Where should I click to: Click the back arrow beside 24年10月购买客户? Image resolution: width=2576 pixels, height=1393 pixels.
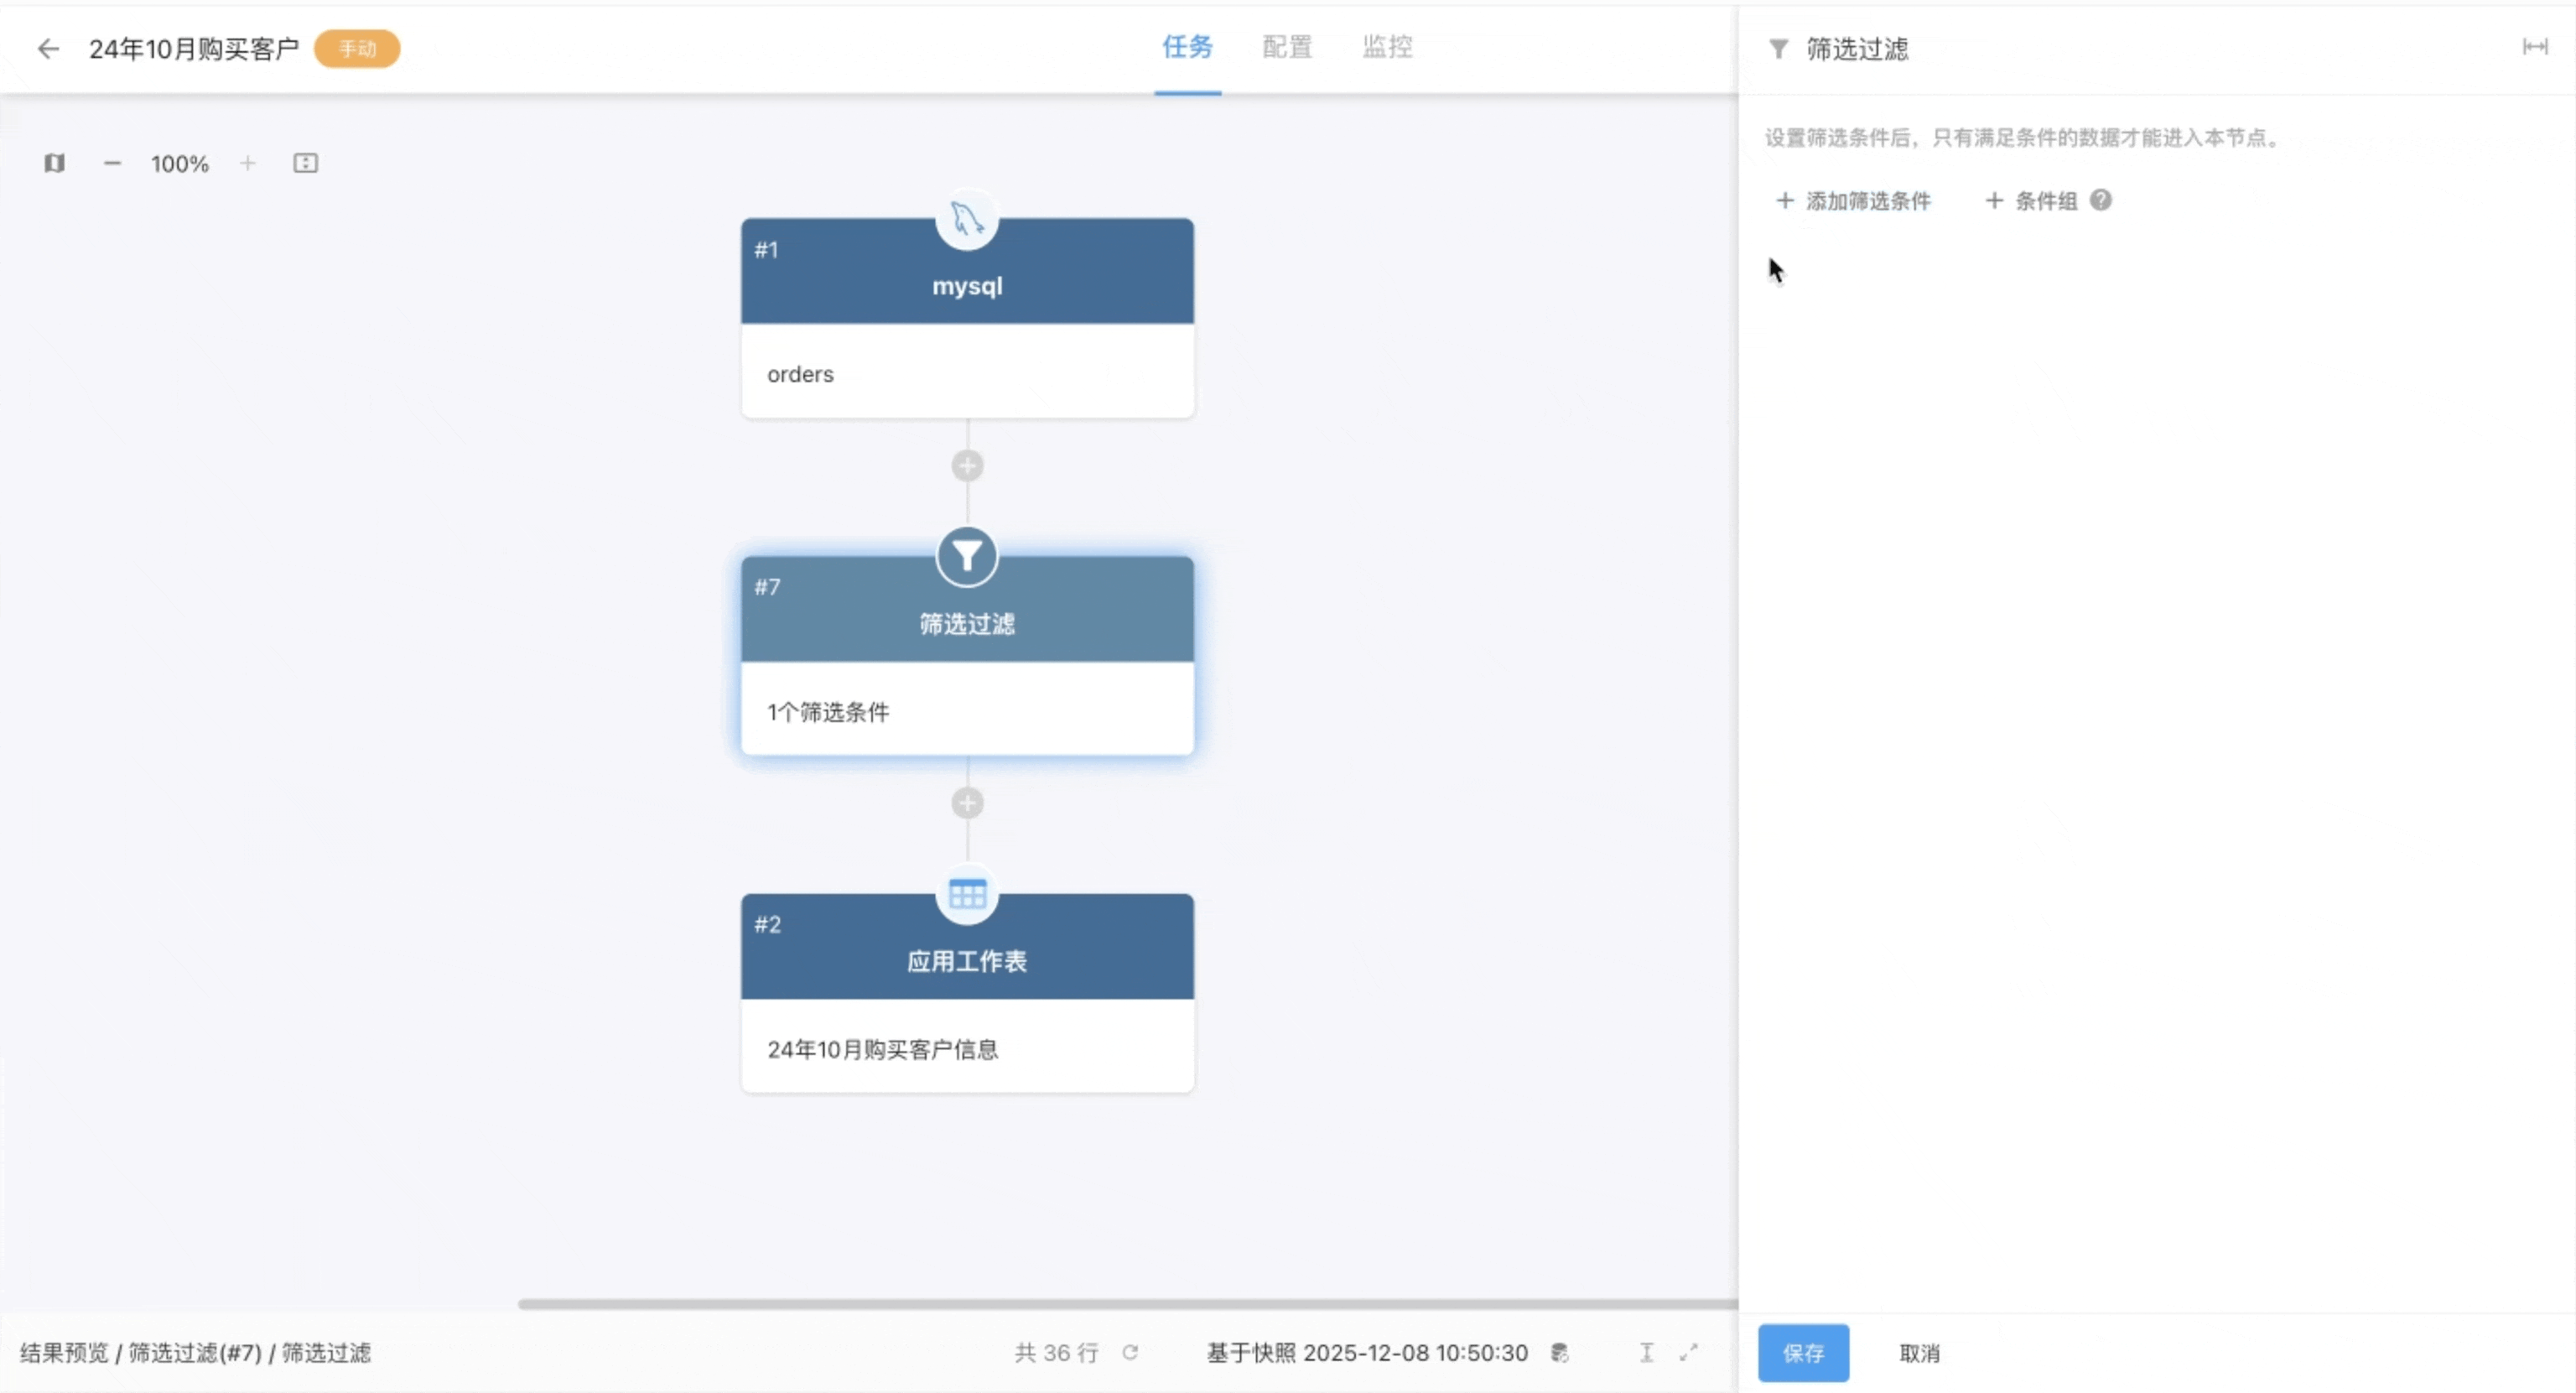pos(48,48)
